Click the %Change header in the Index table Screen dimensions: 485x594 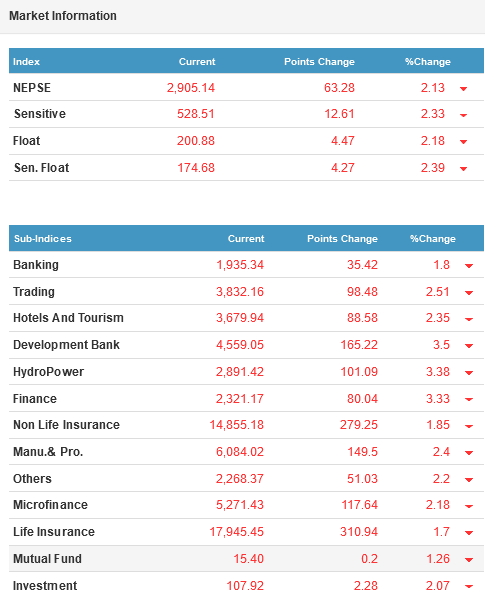[428, 61]
